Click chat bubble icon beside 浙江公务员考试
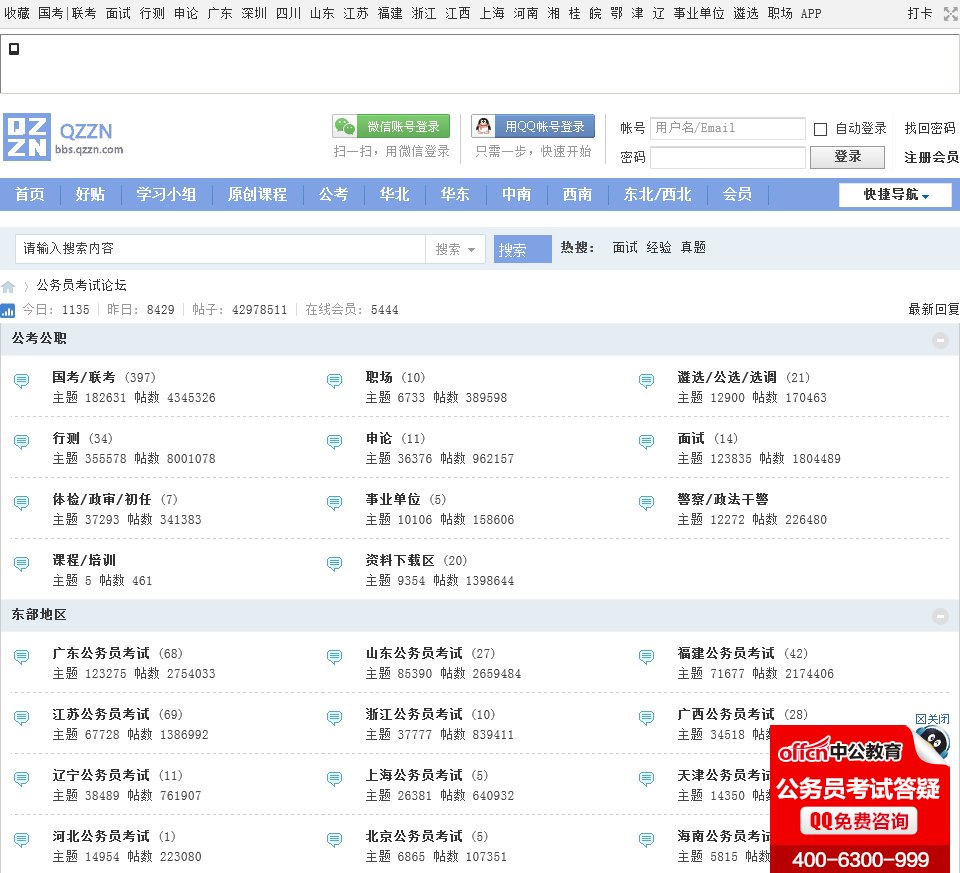960x873 pixels. (x=334, y=718)
